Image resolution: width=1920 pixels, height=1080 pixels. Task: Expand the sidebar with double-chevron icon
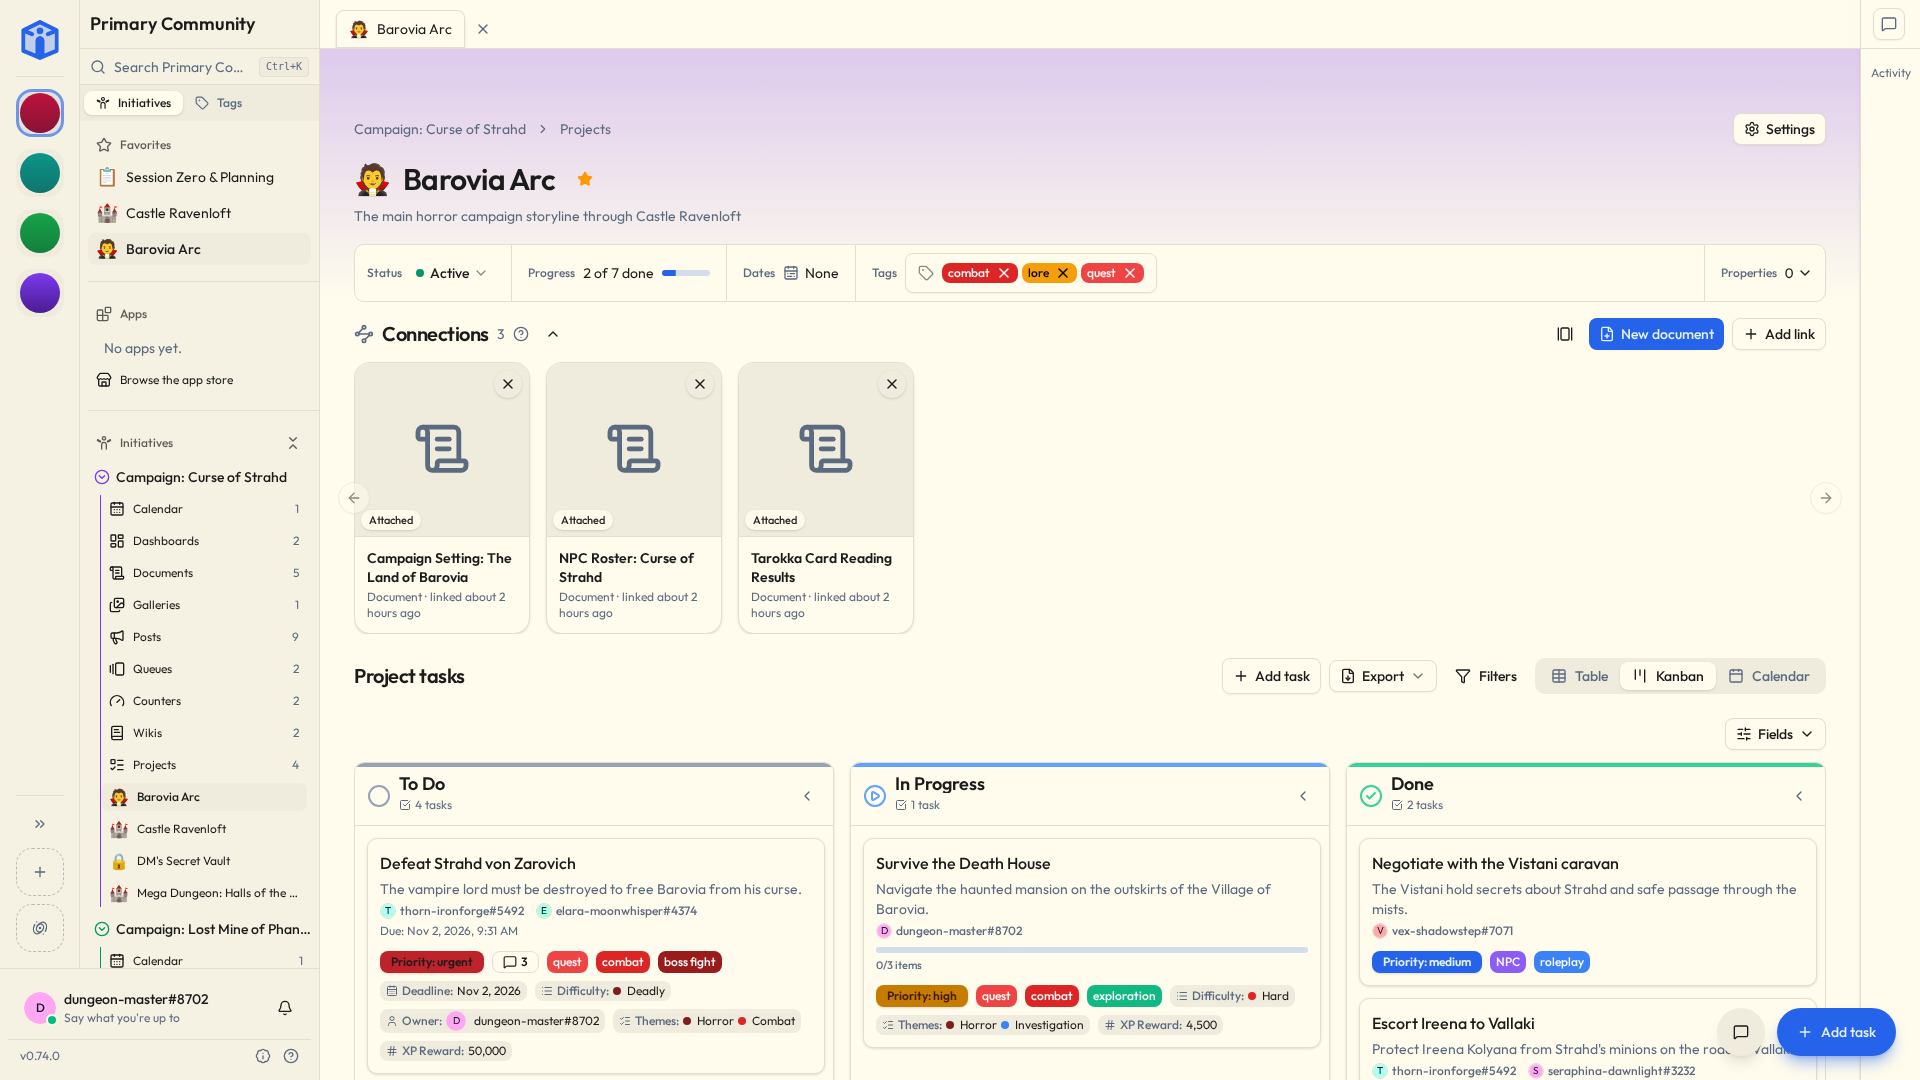(x=40, y=824)
